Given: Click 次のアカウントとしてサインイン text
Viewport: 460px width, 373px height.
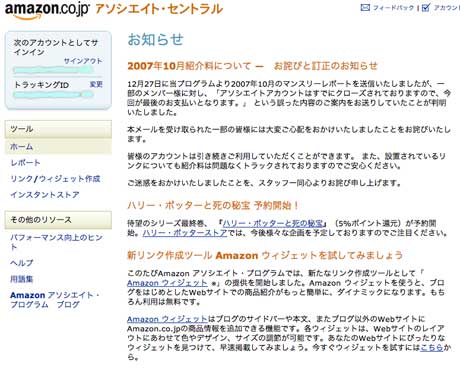Looking at the screenshot, I should coord(56,47).
